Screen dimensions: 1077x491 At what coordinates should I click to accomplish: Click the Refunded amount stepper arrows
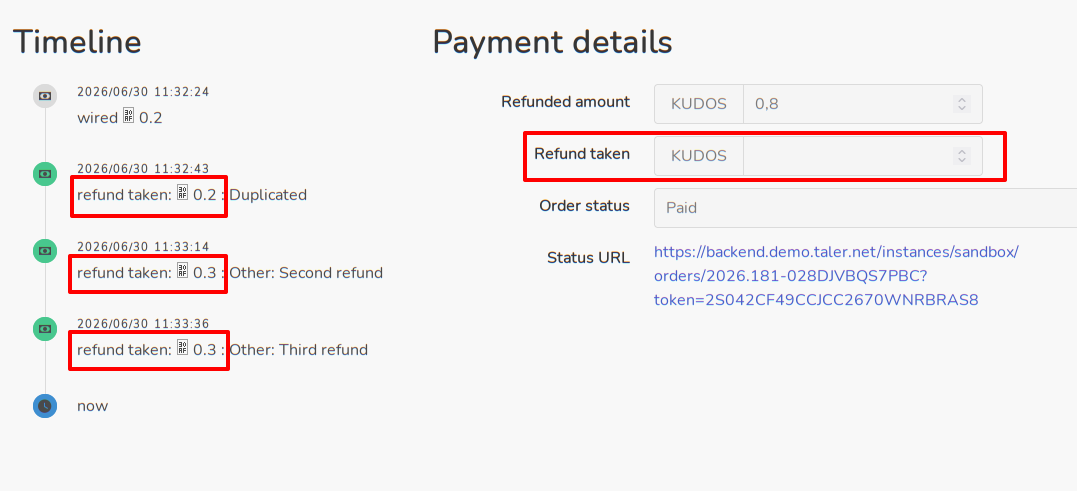962,104
